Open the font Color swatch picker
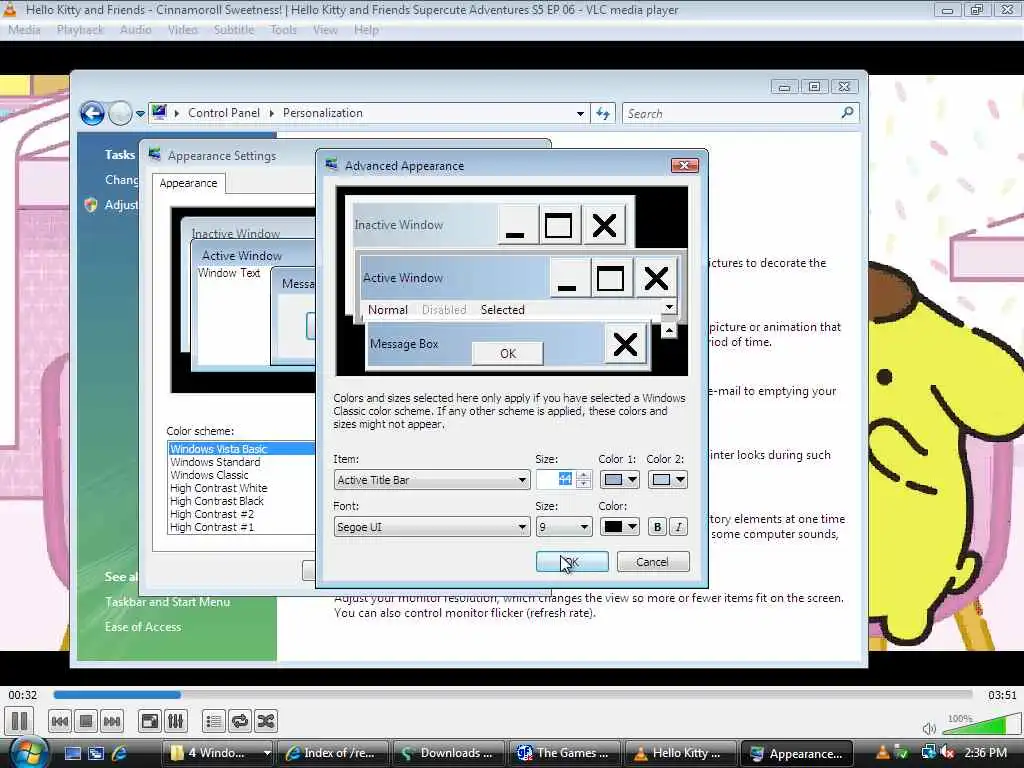This screenshot has width=1024, height=768. point(619,527)
